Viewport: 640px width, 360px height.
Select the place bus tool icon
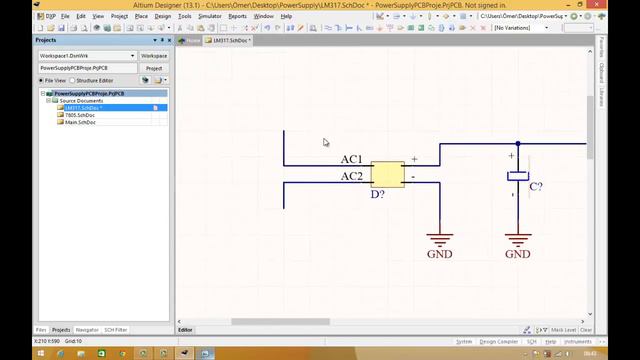(338, 28)
